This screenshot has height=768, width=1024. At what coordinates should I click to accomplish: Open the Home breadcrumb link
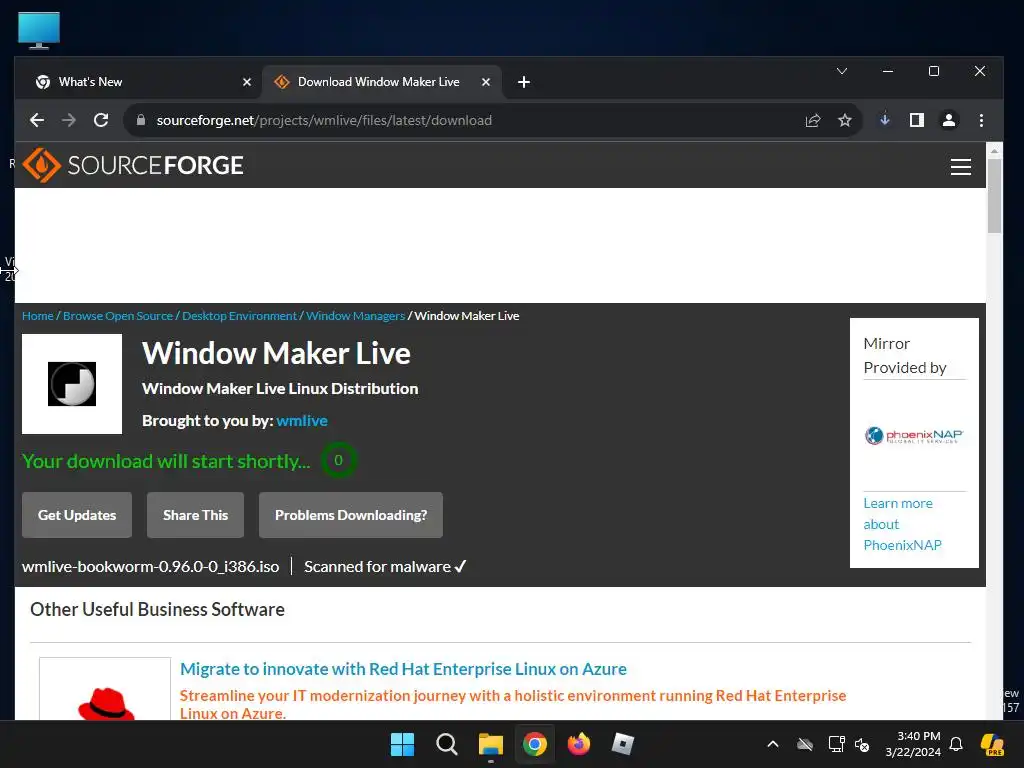pyautogui.click(x=38, y=316)
